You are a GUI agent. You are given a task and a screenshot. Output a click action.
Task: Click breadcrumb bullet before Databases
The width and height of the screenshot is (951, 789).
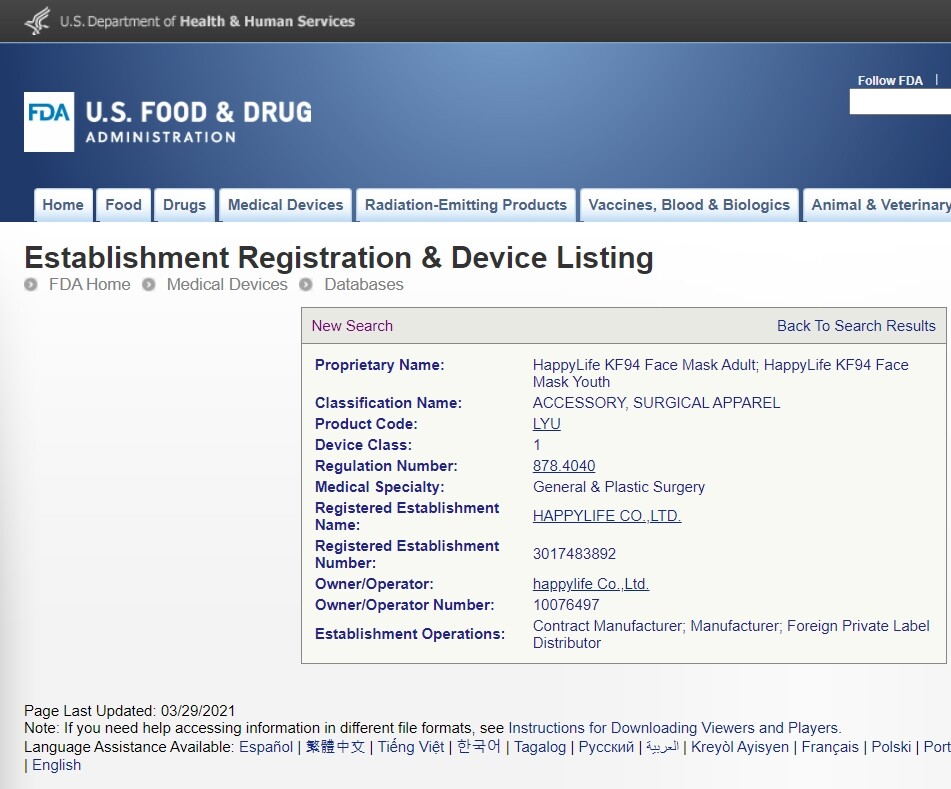[306, 284]
